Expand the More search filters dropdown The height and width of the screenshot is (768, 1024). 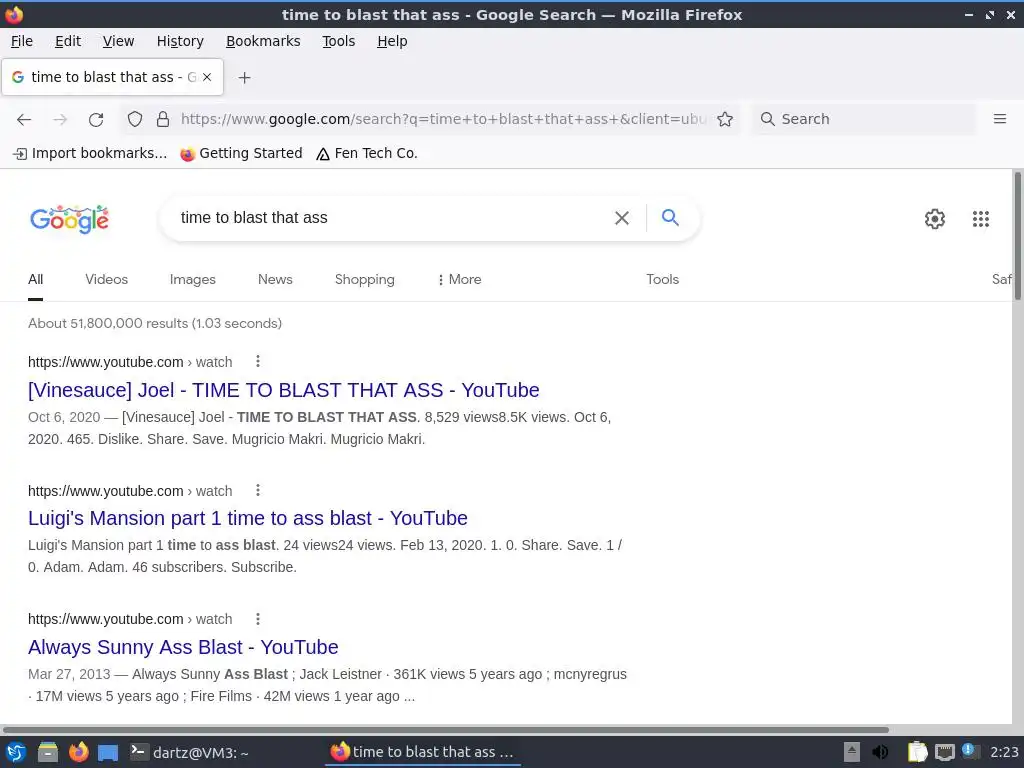click(x=460, y=280)
